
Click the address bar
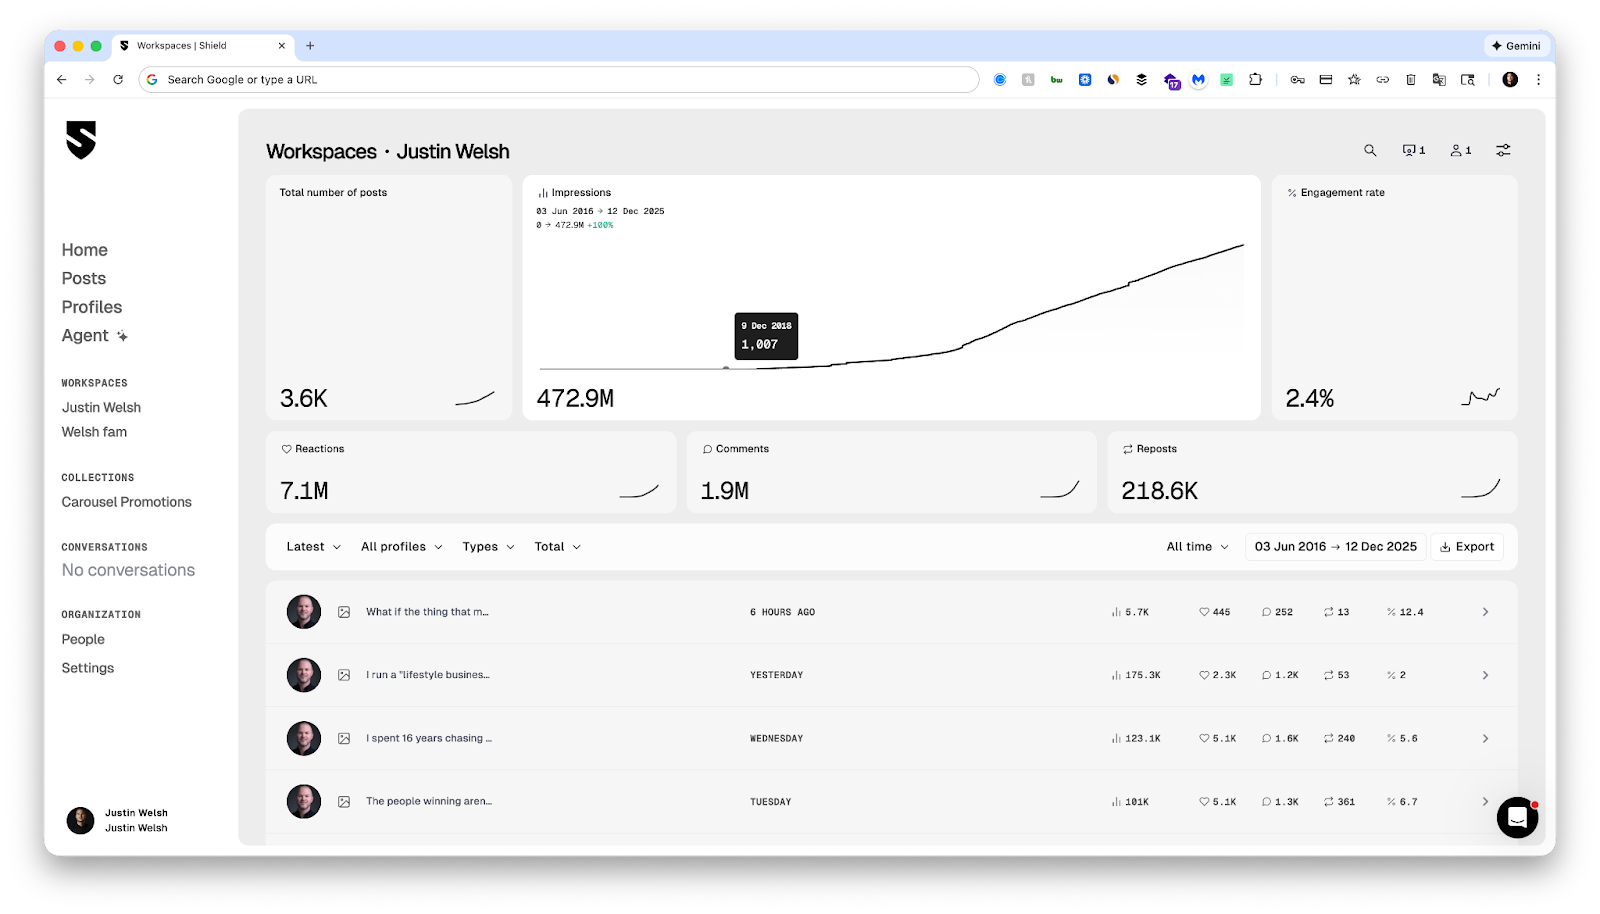click(558, 80)
